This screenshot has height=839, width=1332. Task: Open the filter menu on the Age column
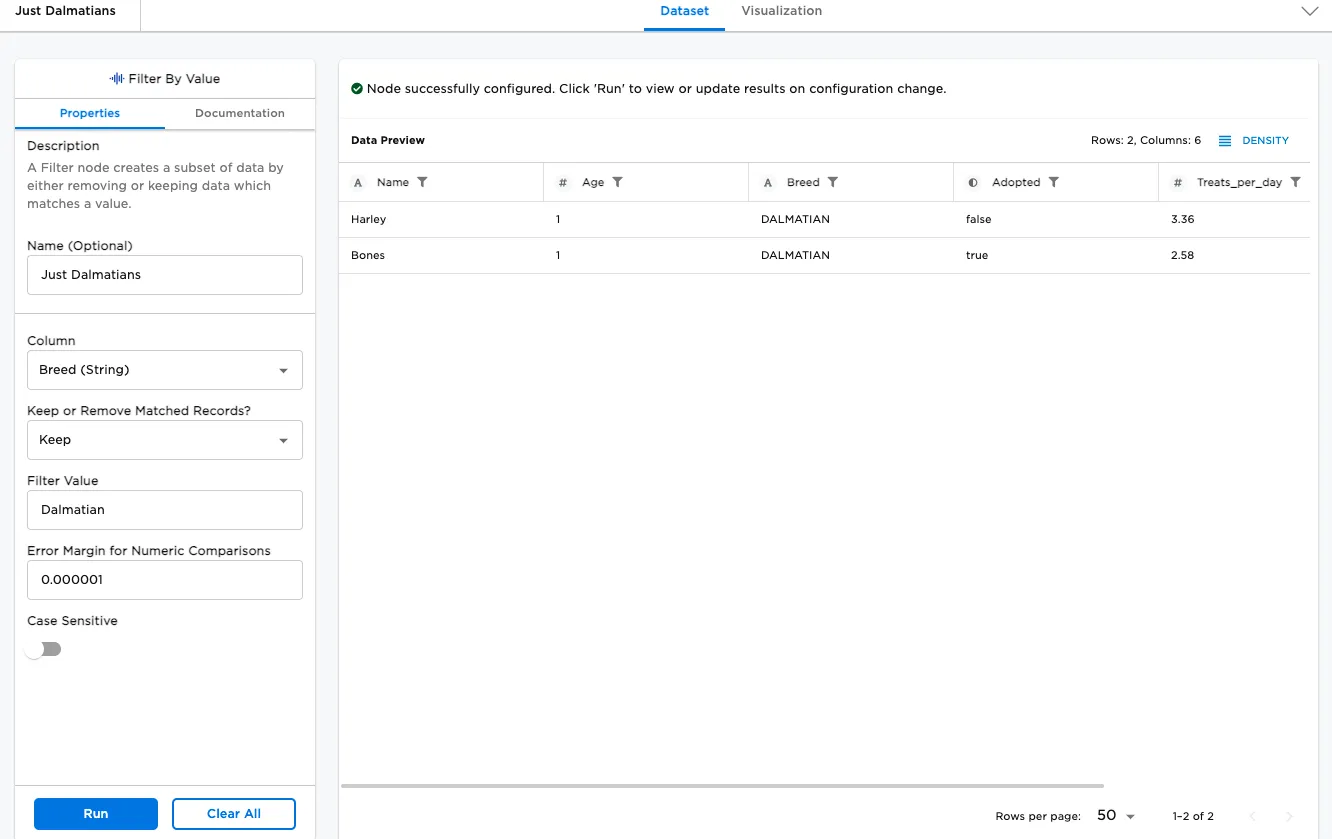pos(619,182)
